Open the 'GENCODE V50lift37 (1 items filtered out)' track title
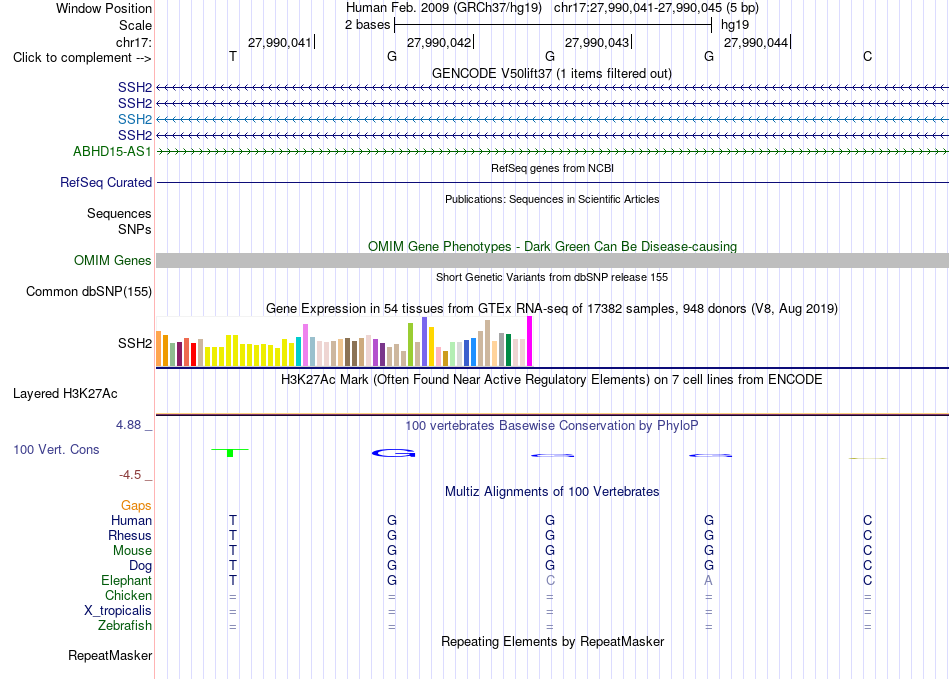The height and width of the screenshot is (679, 950). (552, 73)
